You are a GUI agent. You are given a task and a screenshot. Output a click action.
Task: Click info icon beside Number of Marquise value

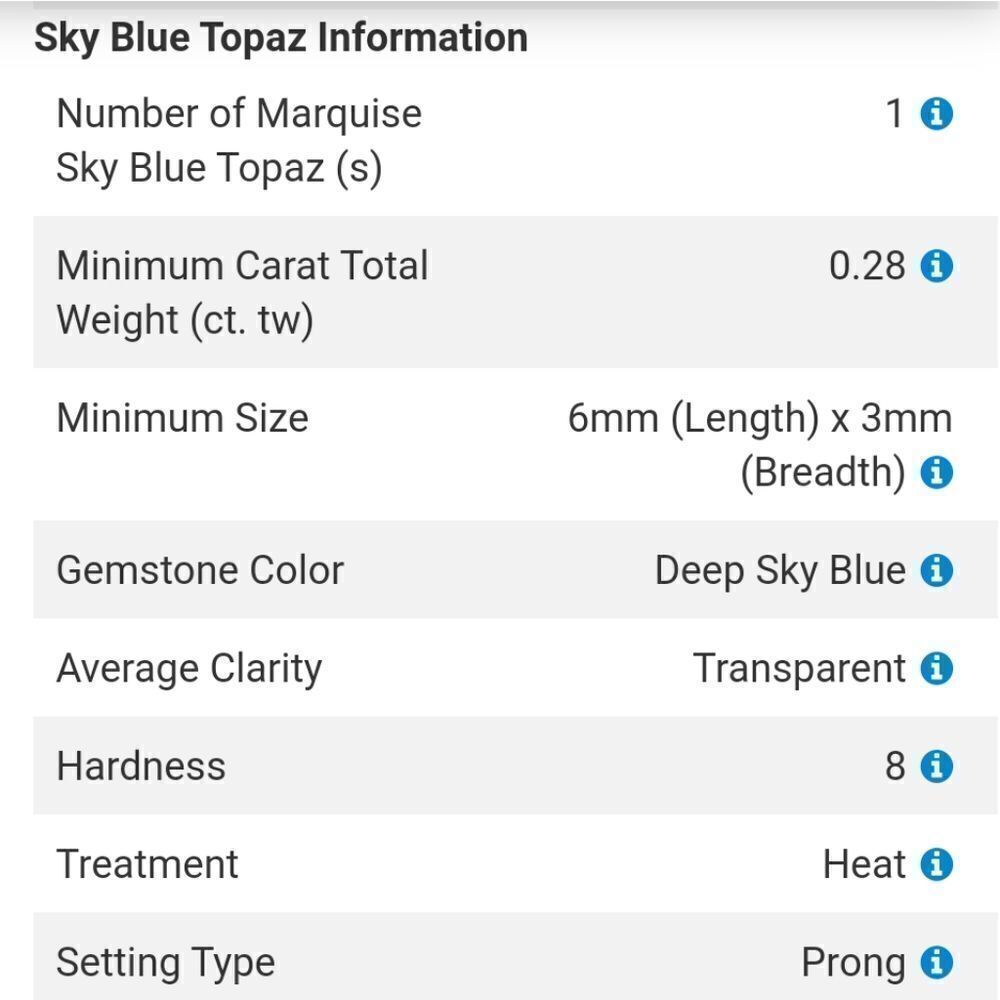click(936, 114)
